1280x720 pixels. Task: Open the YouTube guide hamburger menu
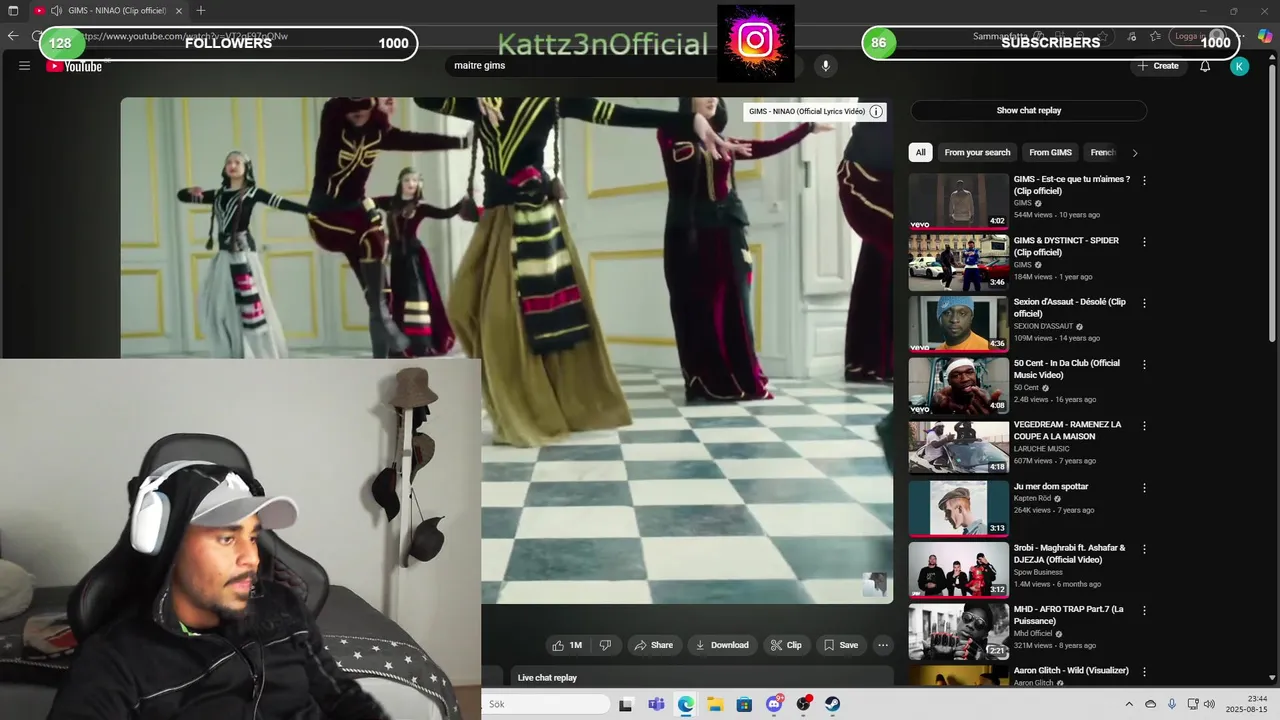[x=24, y=66]
